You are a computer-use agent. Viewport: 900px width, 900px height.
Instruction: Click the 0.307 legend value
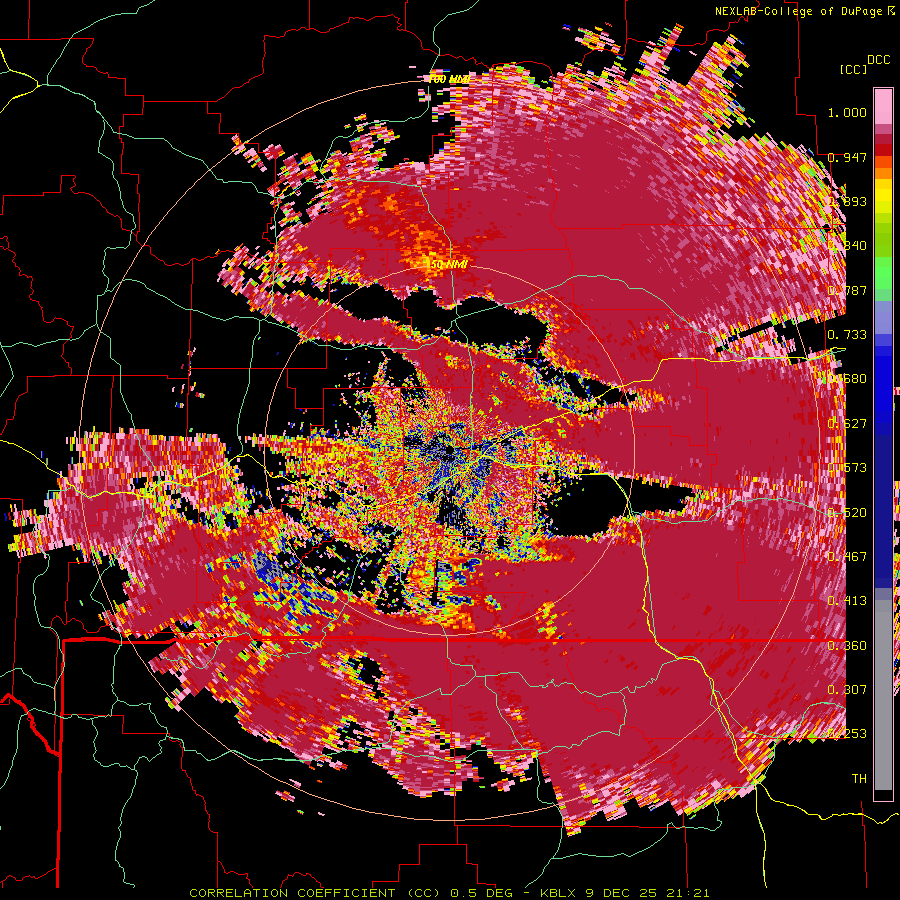click(x=847, y=690)
